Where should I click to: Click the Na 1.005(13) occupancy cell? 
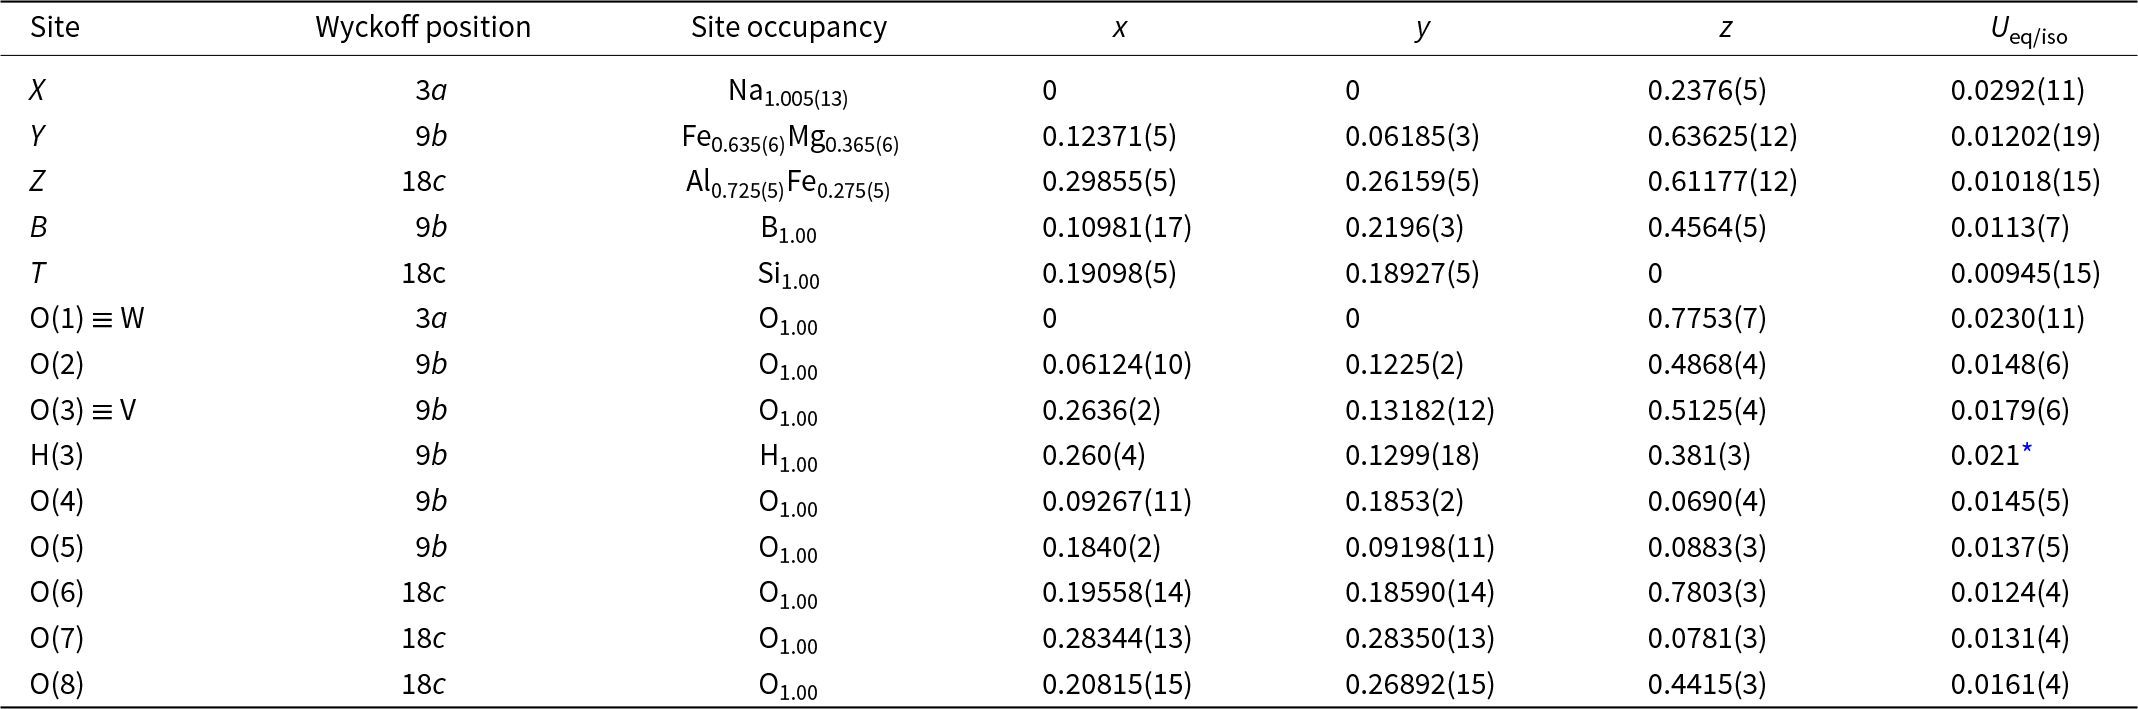(788, 92)
